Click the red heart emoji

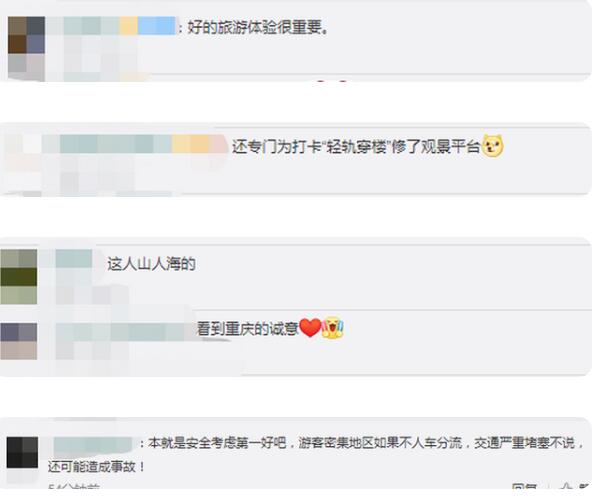[x=310, y=328]
